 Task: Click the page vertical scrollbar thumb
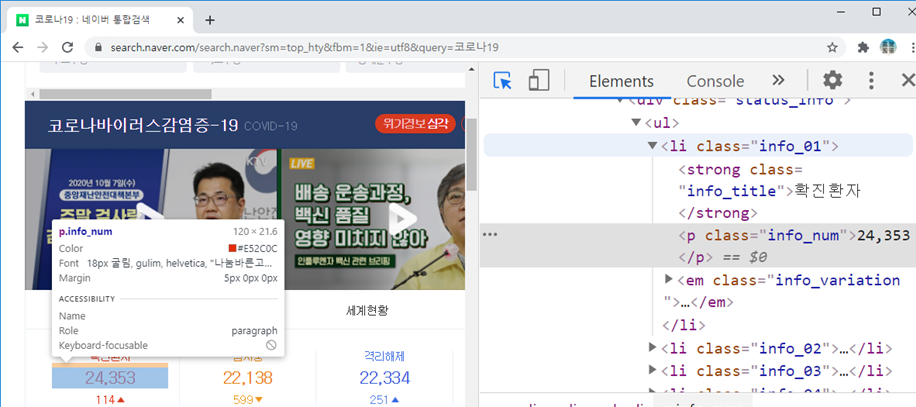tap(471, 154)
